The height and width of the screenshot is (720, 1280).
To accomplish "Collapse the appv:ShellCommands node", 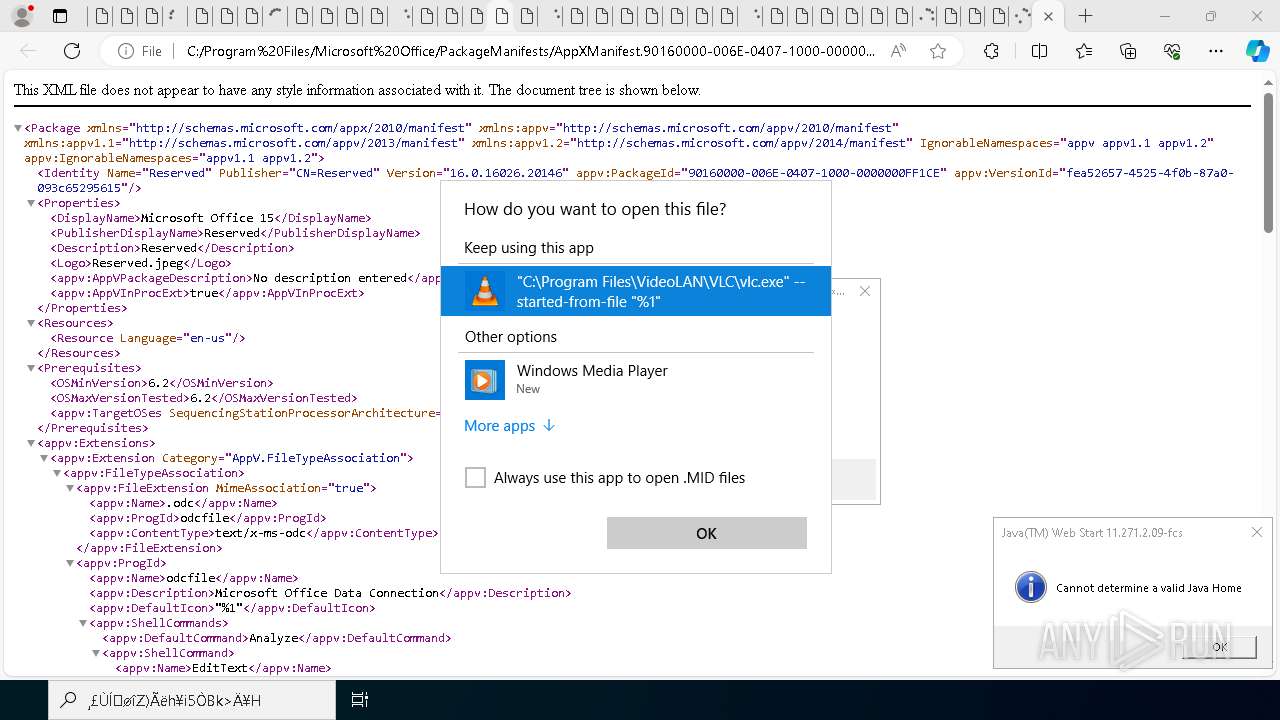I will tap(83, 623).
